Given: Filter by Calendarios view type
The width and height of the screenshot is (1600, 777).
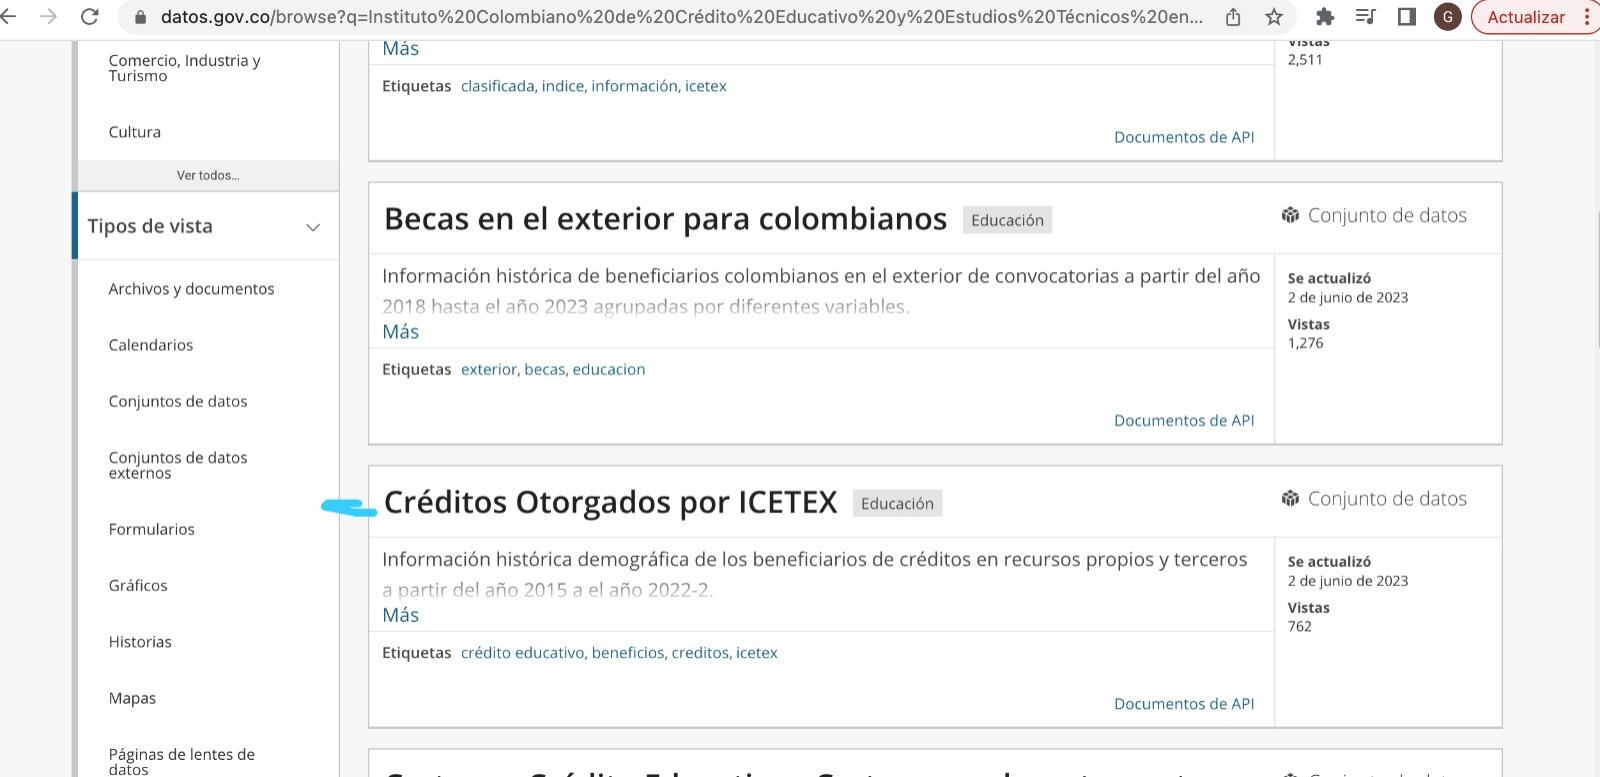Looking at the screenshot, I should (151, 345).
